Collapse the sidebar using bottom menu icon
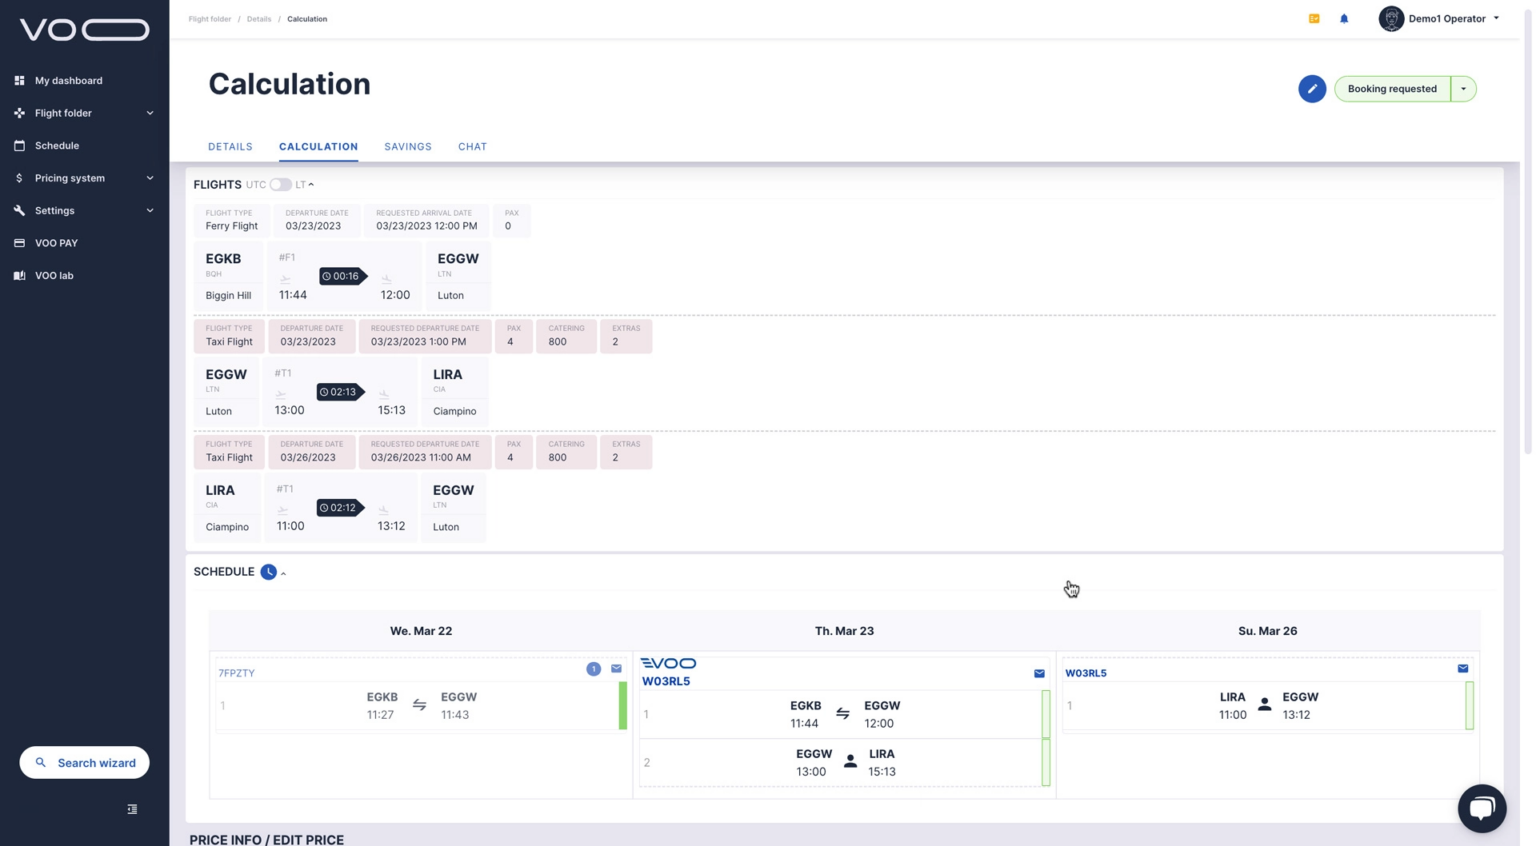Image resolution: width=1536 pixels, height=846 pixels. pos(132,809)
